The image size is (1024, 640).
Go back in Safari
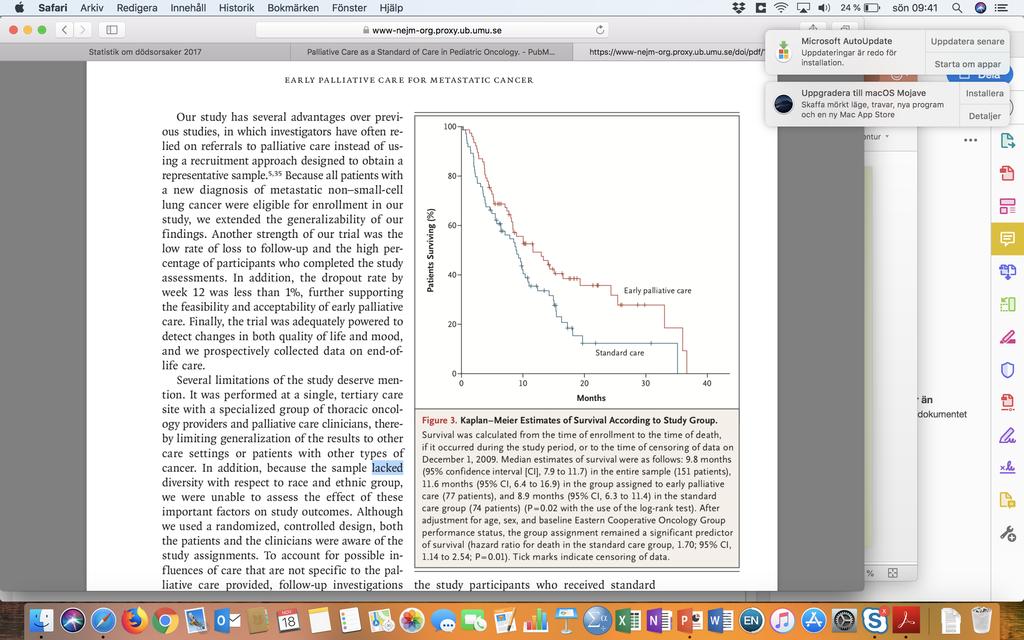coord(64,29)
